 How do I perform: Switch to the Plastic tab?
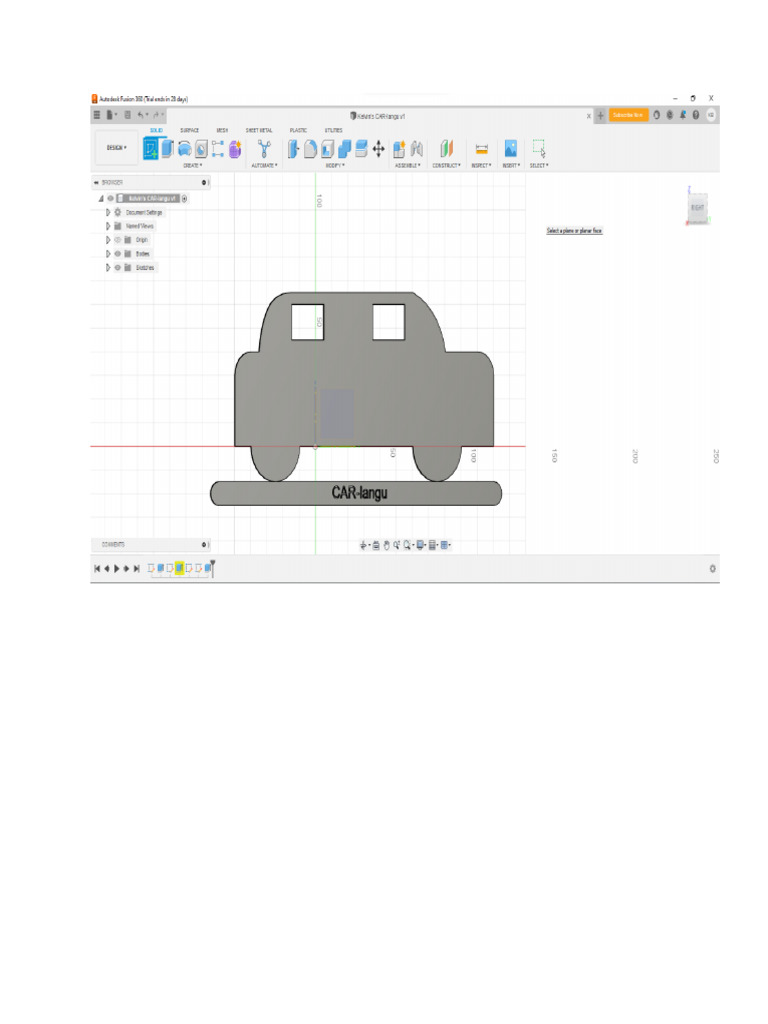point(298,130)
